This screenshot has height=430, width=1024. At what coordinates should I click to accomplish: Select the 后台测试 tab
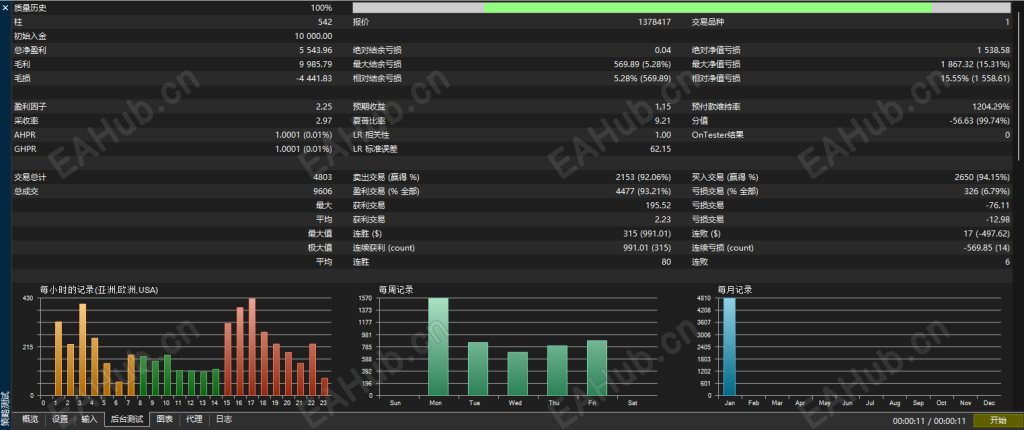pyautogui.click(x=126, y=420)
